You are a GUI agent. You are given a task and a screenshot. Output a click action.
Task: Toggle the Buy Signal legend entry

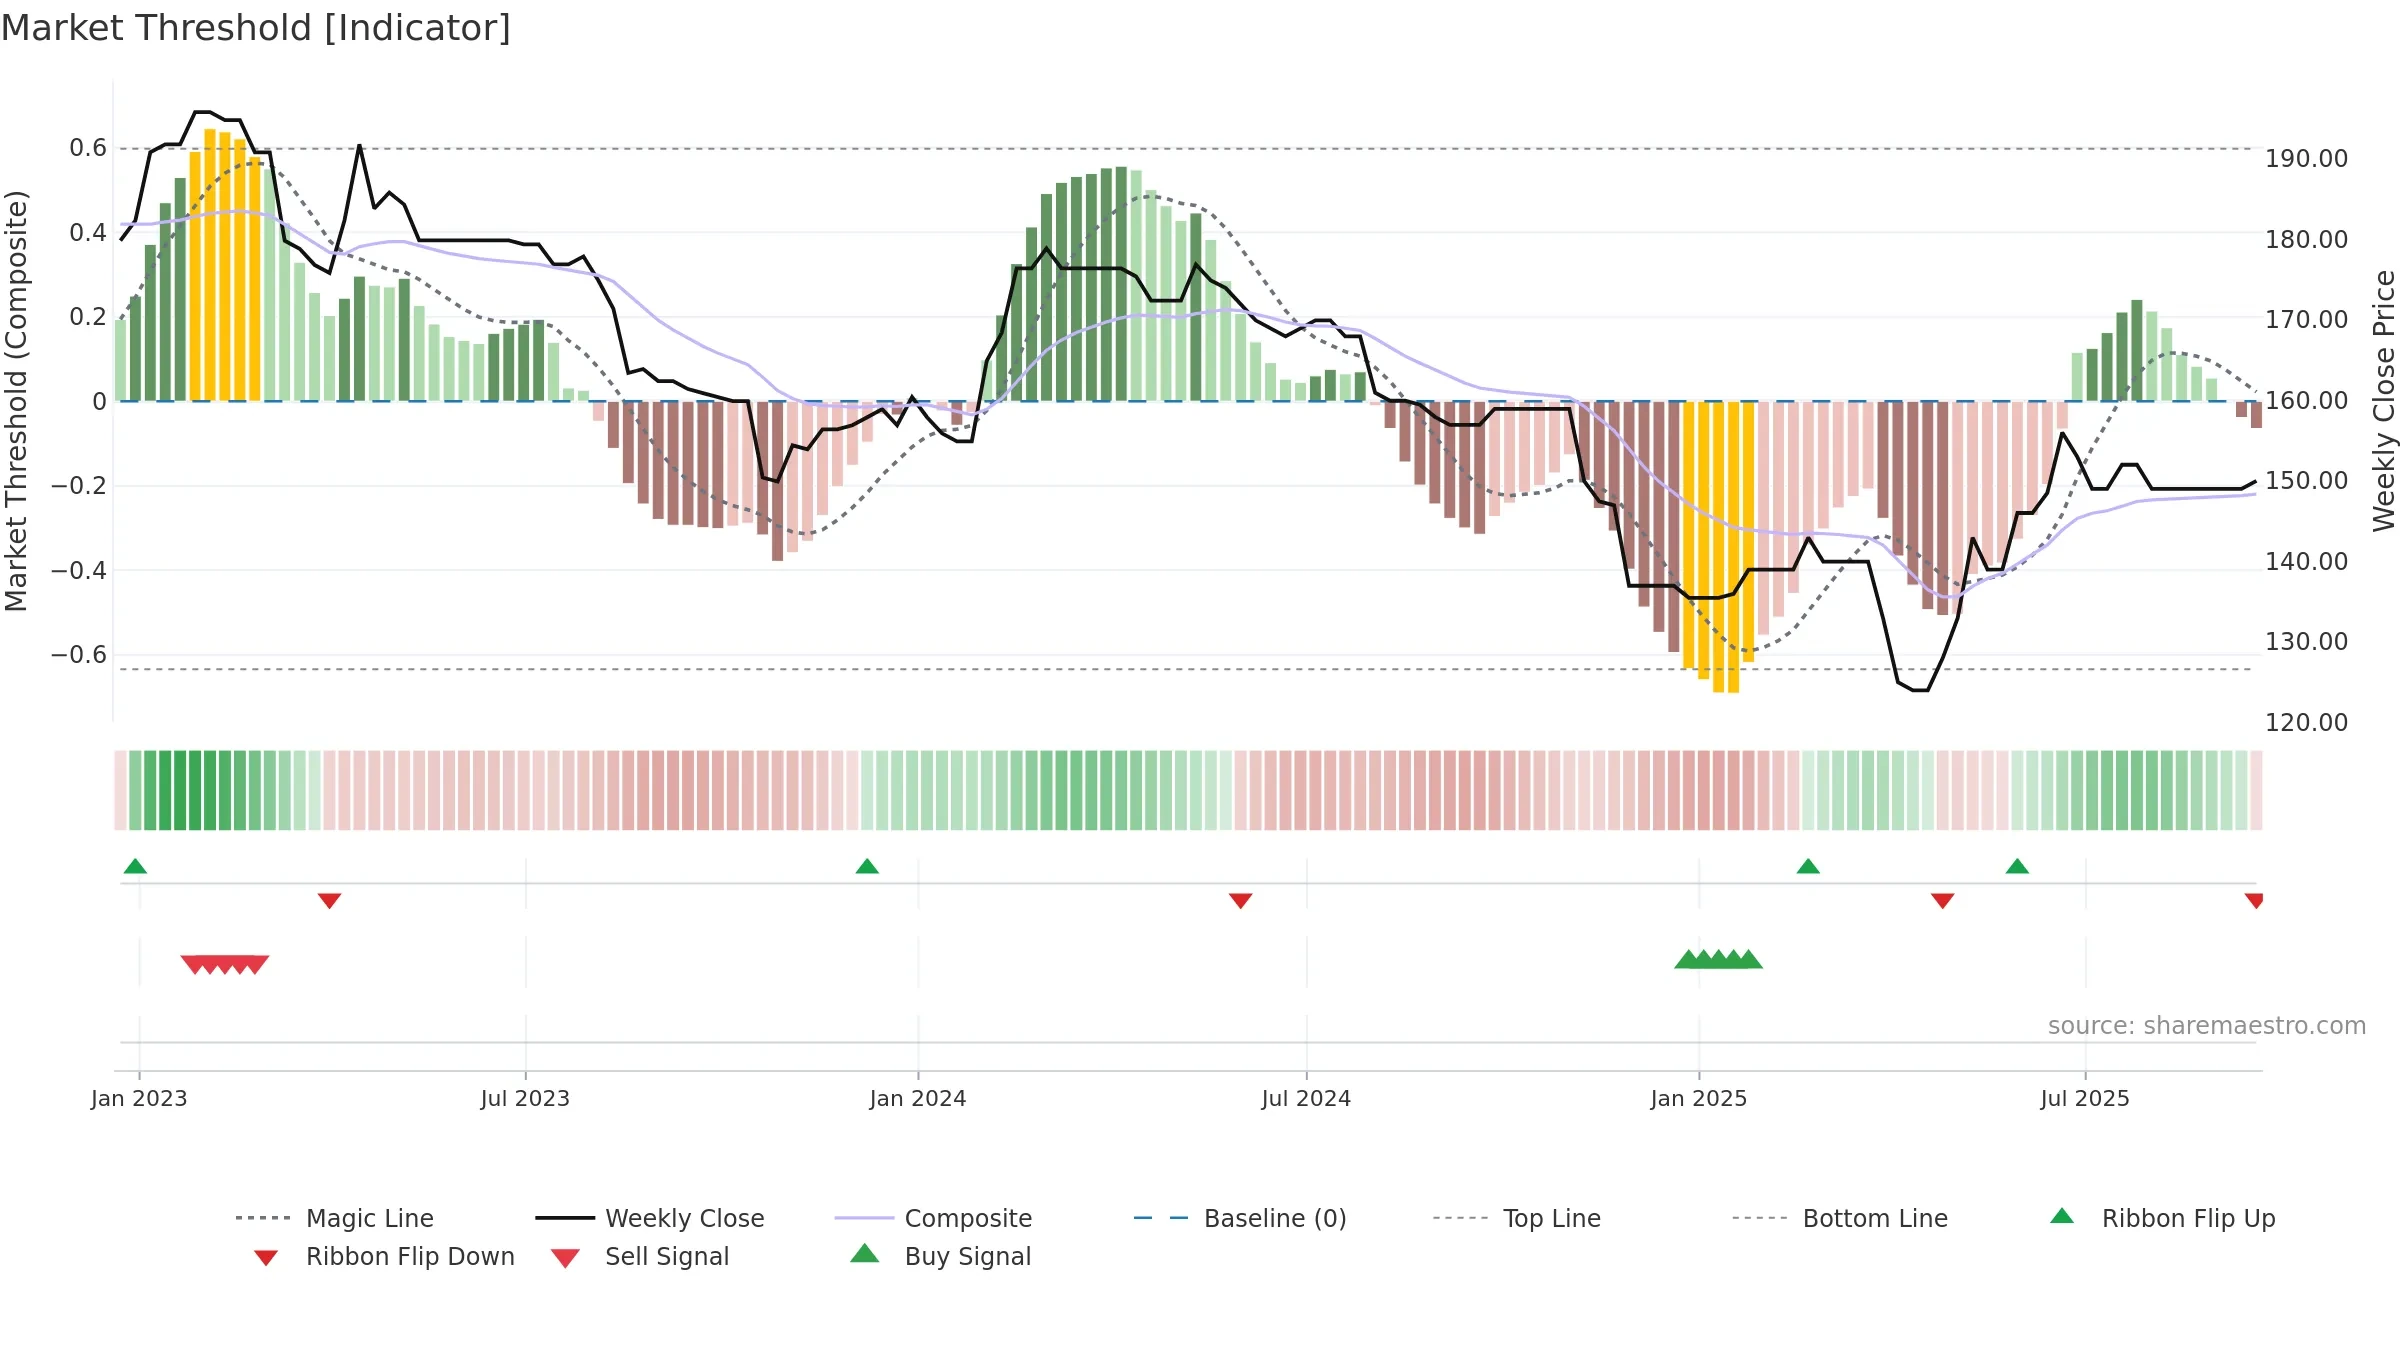point(940,1256)
